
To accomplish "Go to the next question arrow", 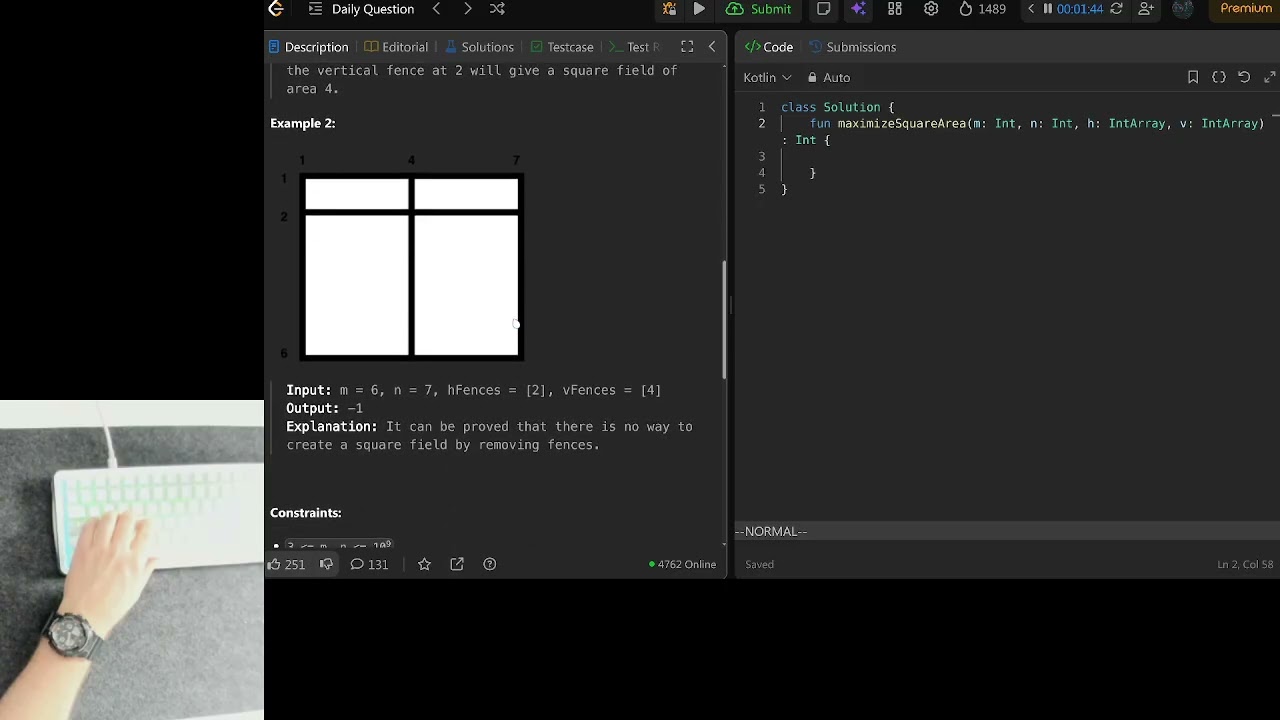I will (467, 9).
